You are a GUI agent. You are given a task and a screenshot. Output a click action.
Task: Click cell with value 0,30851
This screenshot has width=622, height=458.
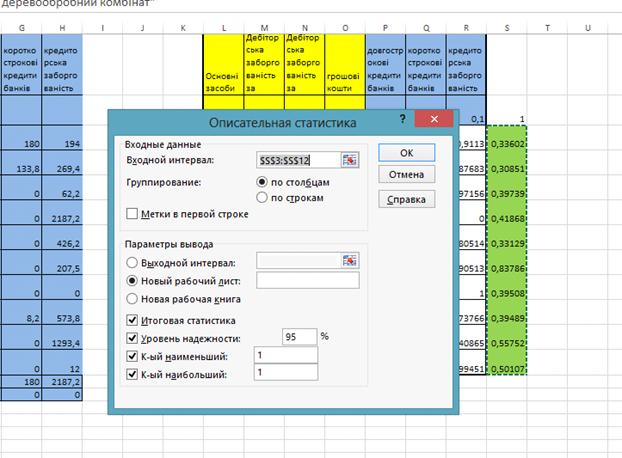coord(507,163)
